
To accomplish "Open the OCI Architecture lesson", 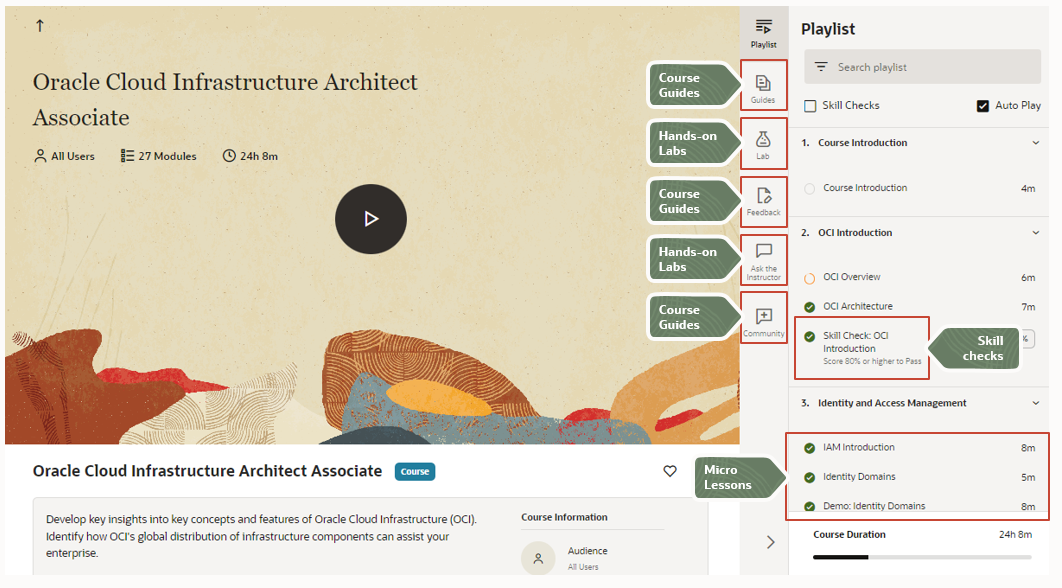I will (x=919, y=306).
